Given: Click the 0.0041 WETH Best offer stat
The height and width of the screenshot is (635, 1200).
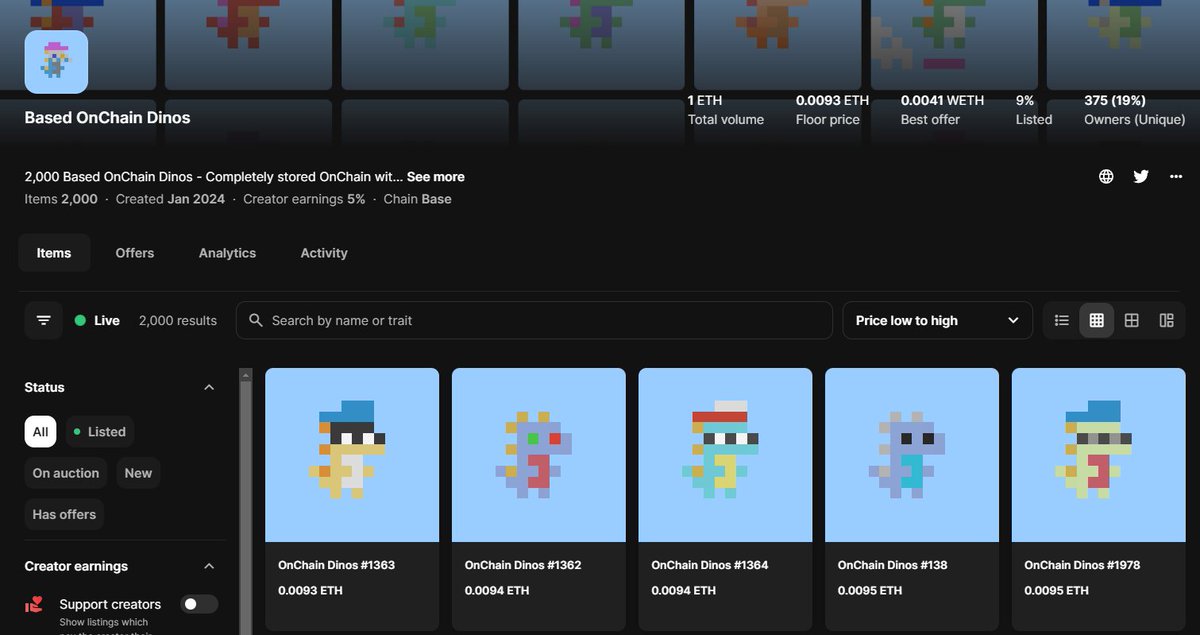Looking at the screenshot, I should pos(942,110).
